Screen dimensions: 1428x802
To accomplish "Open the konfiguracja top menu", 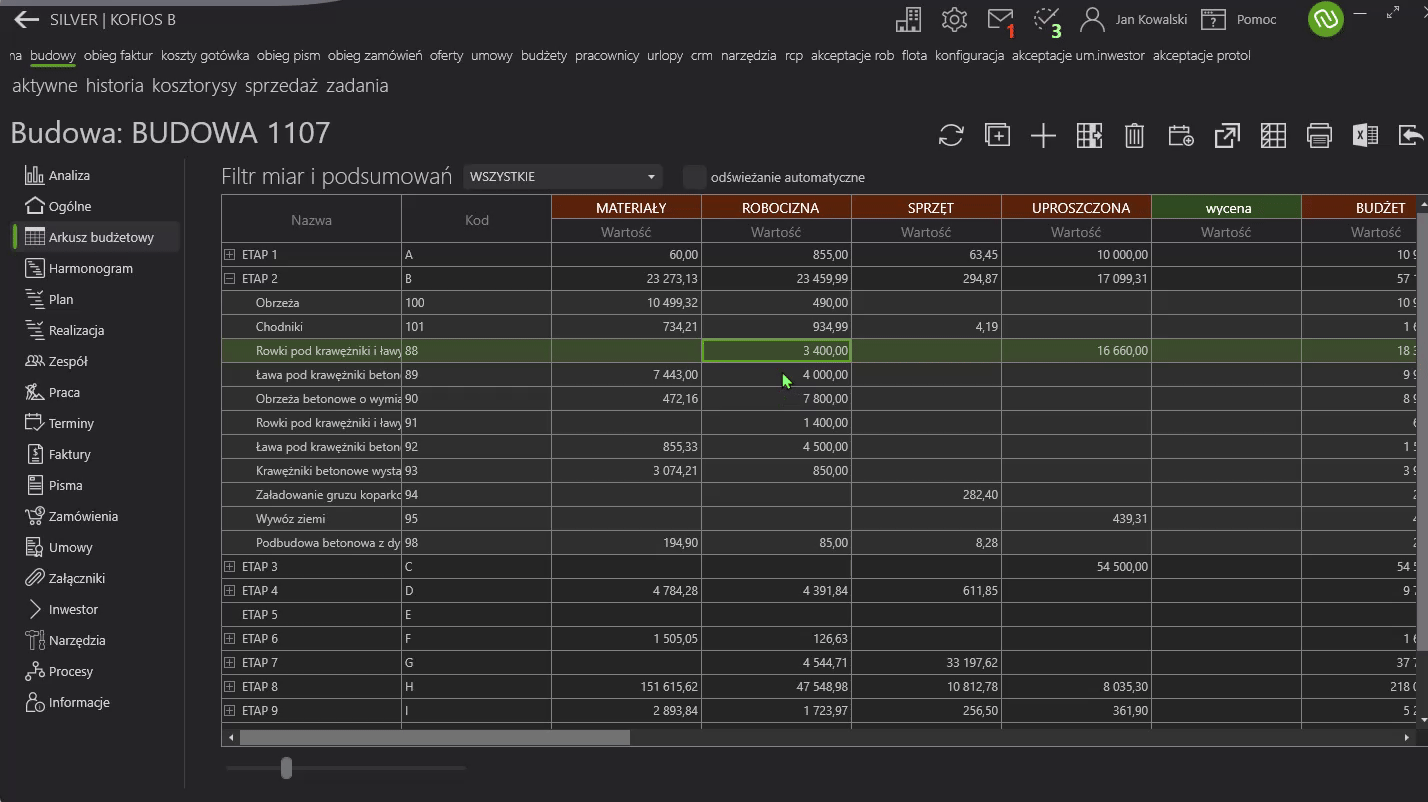I will (x=969, y=55).
